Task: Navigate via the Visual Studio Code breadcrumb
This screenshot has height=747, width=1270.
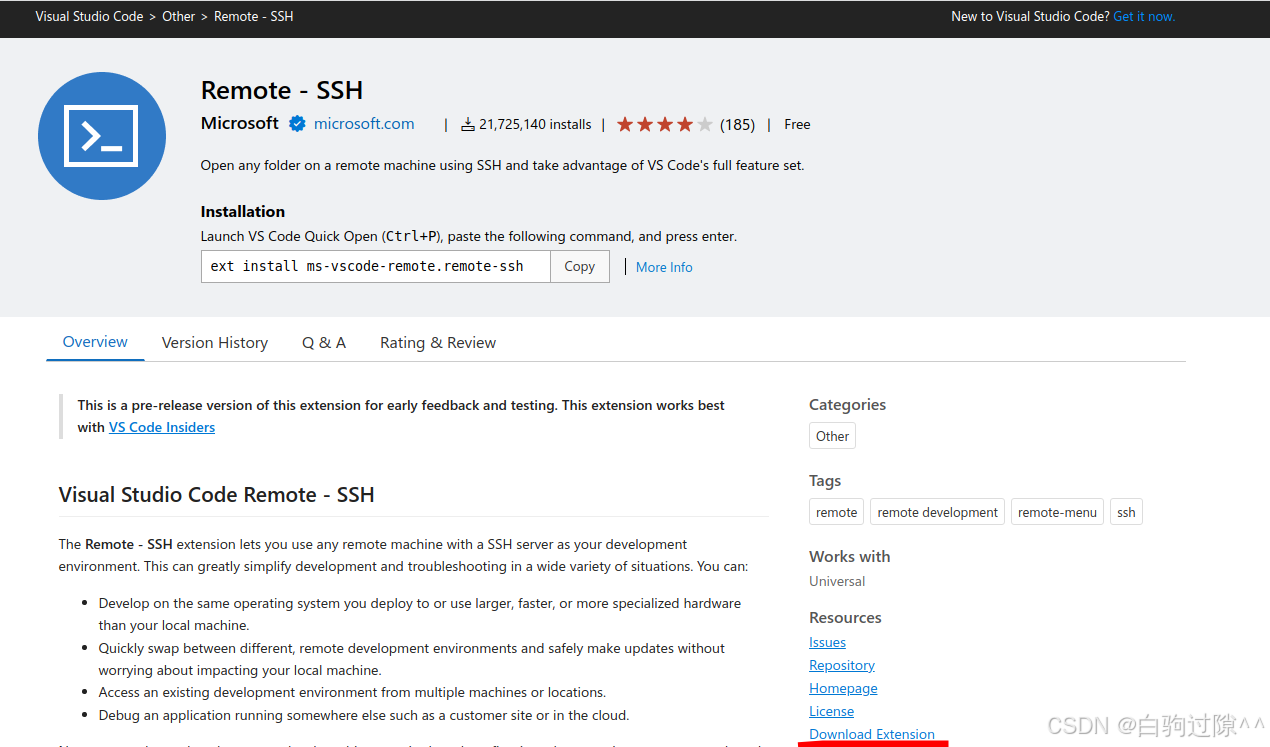Action: (x=89, y=16)
